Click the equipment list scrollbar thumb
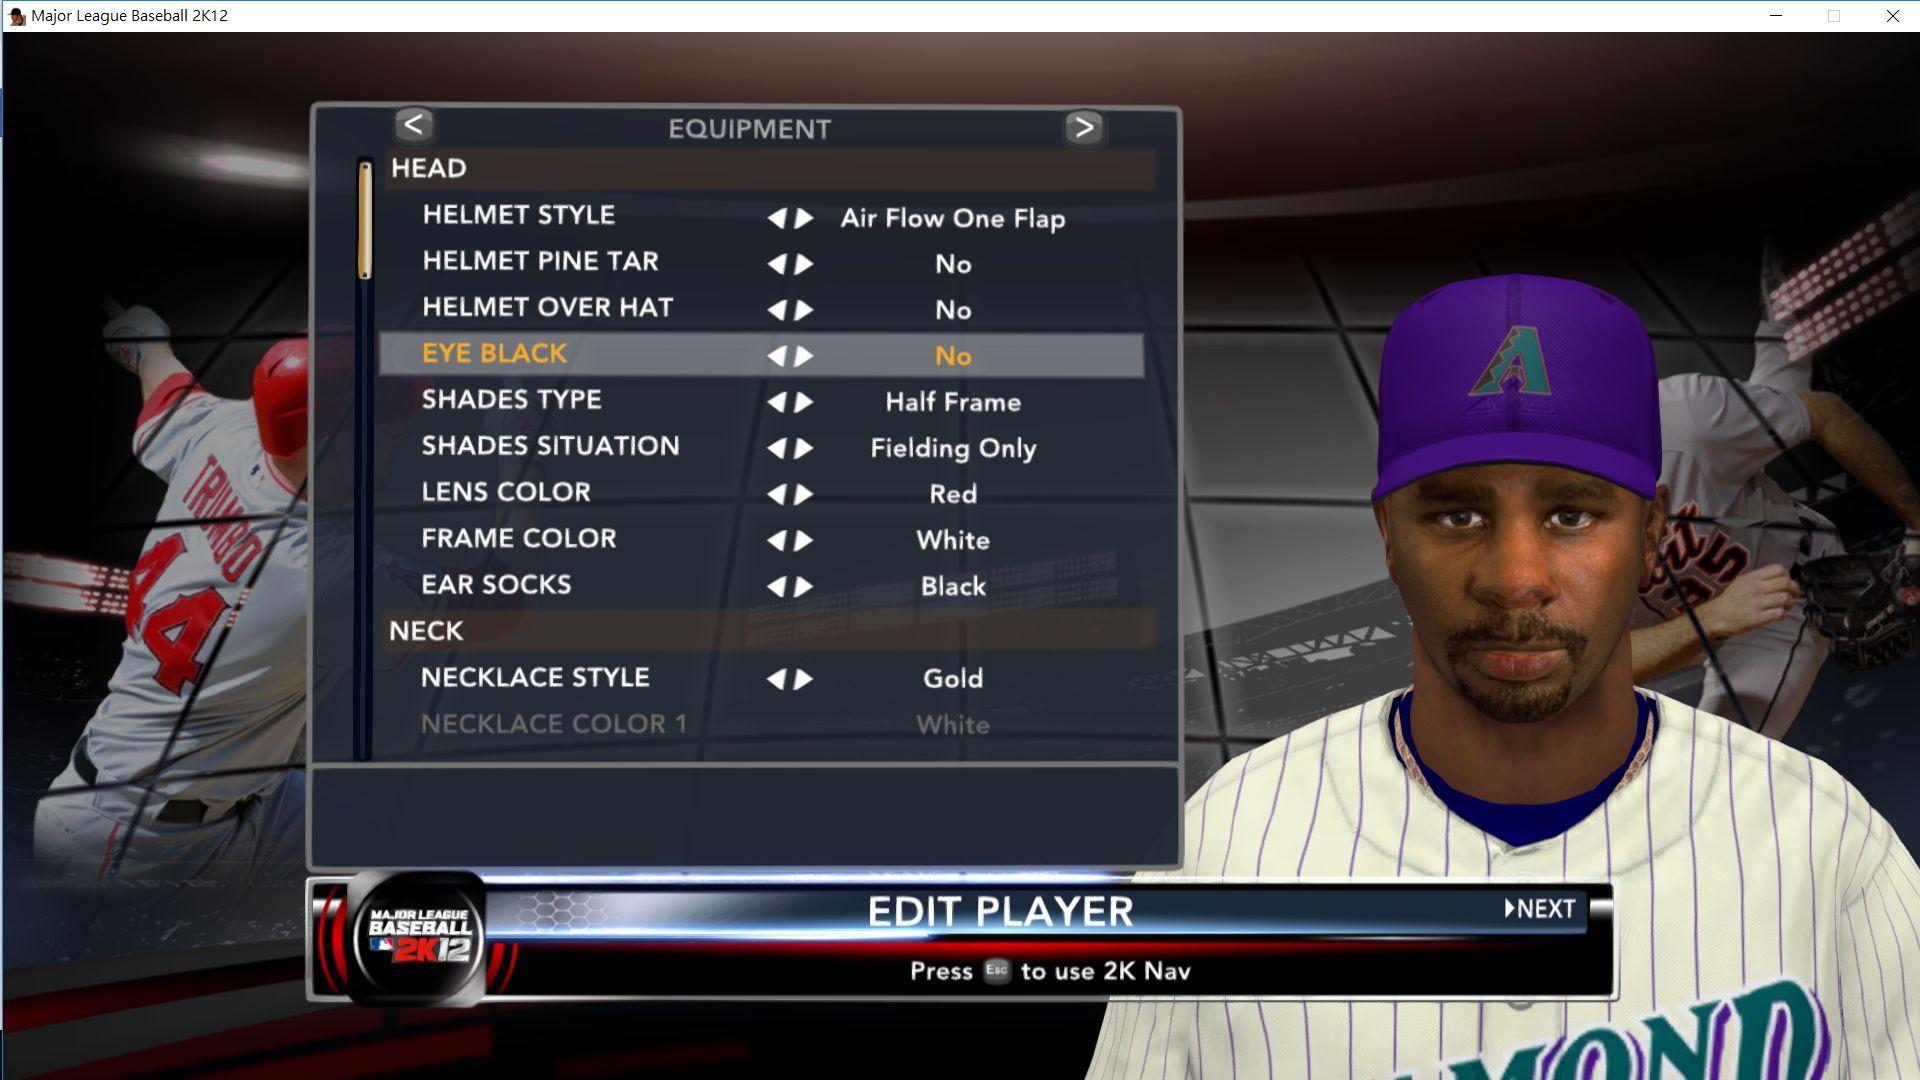 [365, 220]
